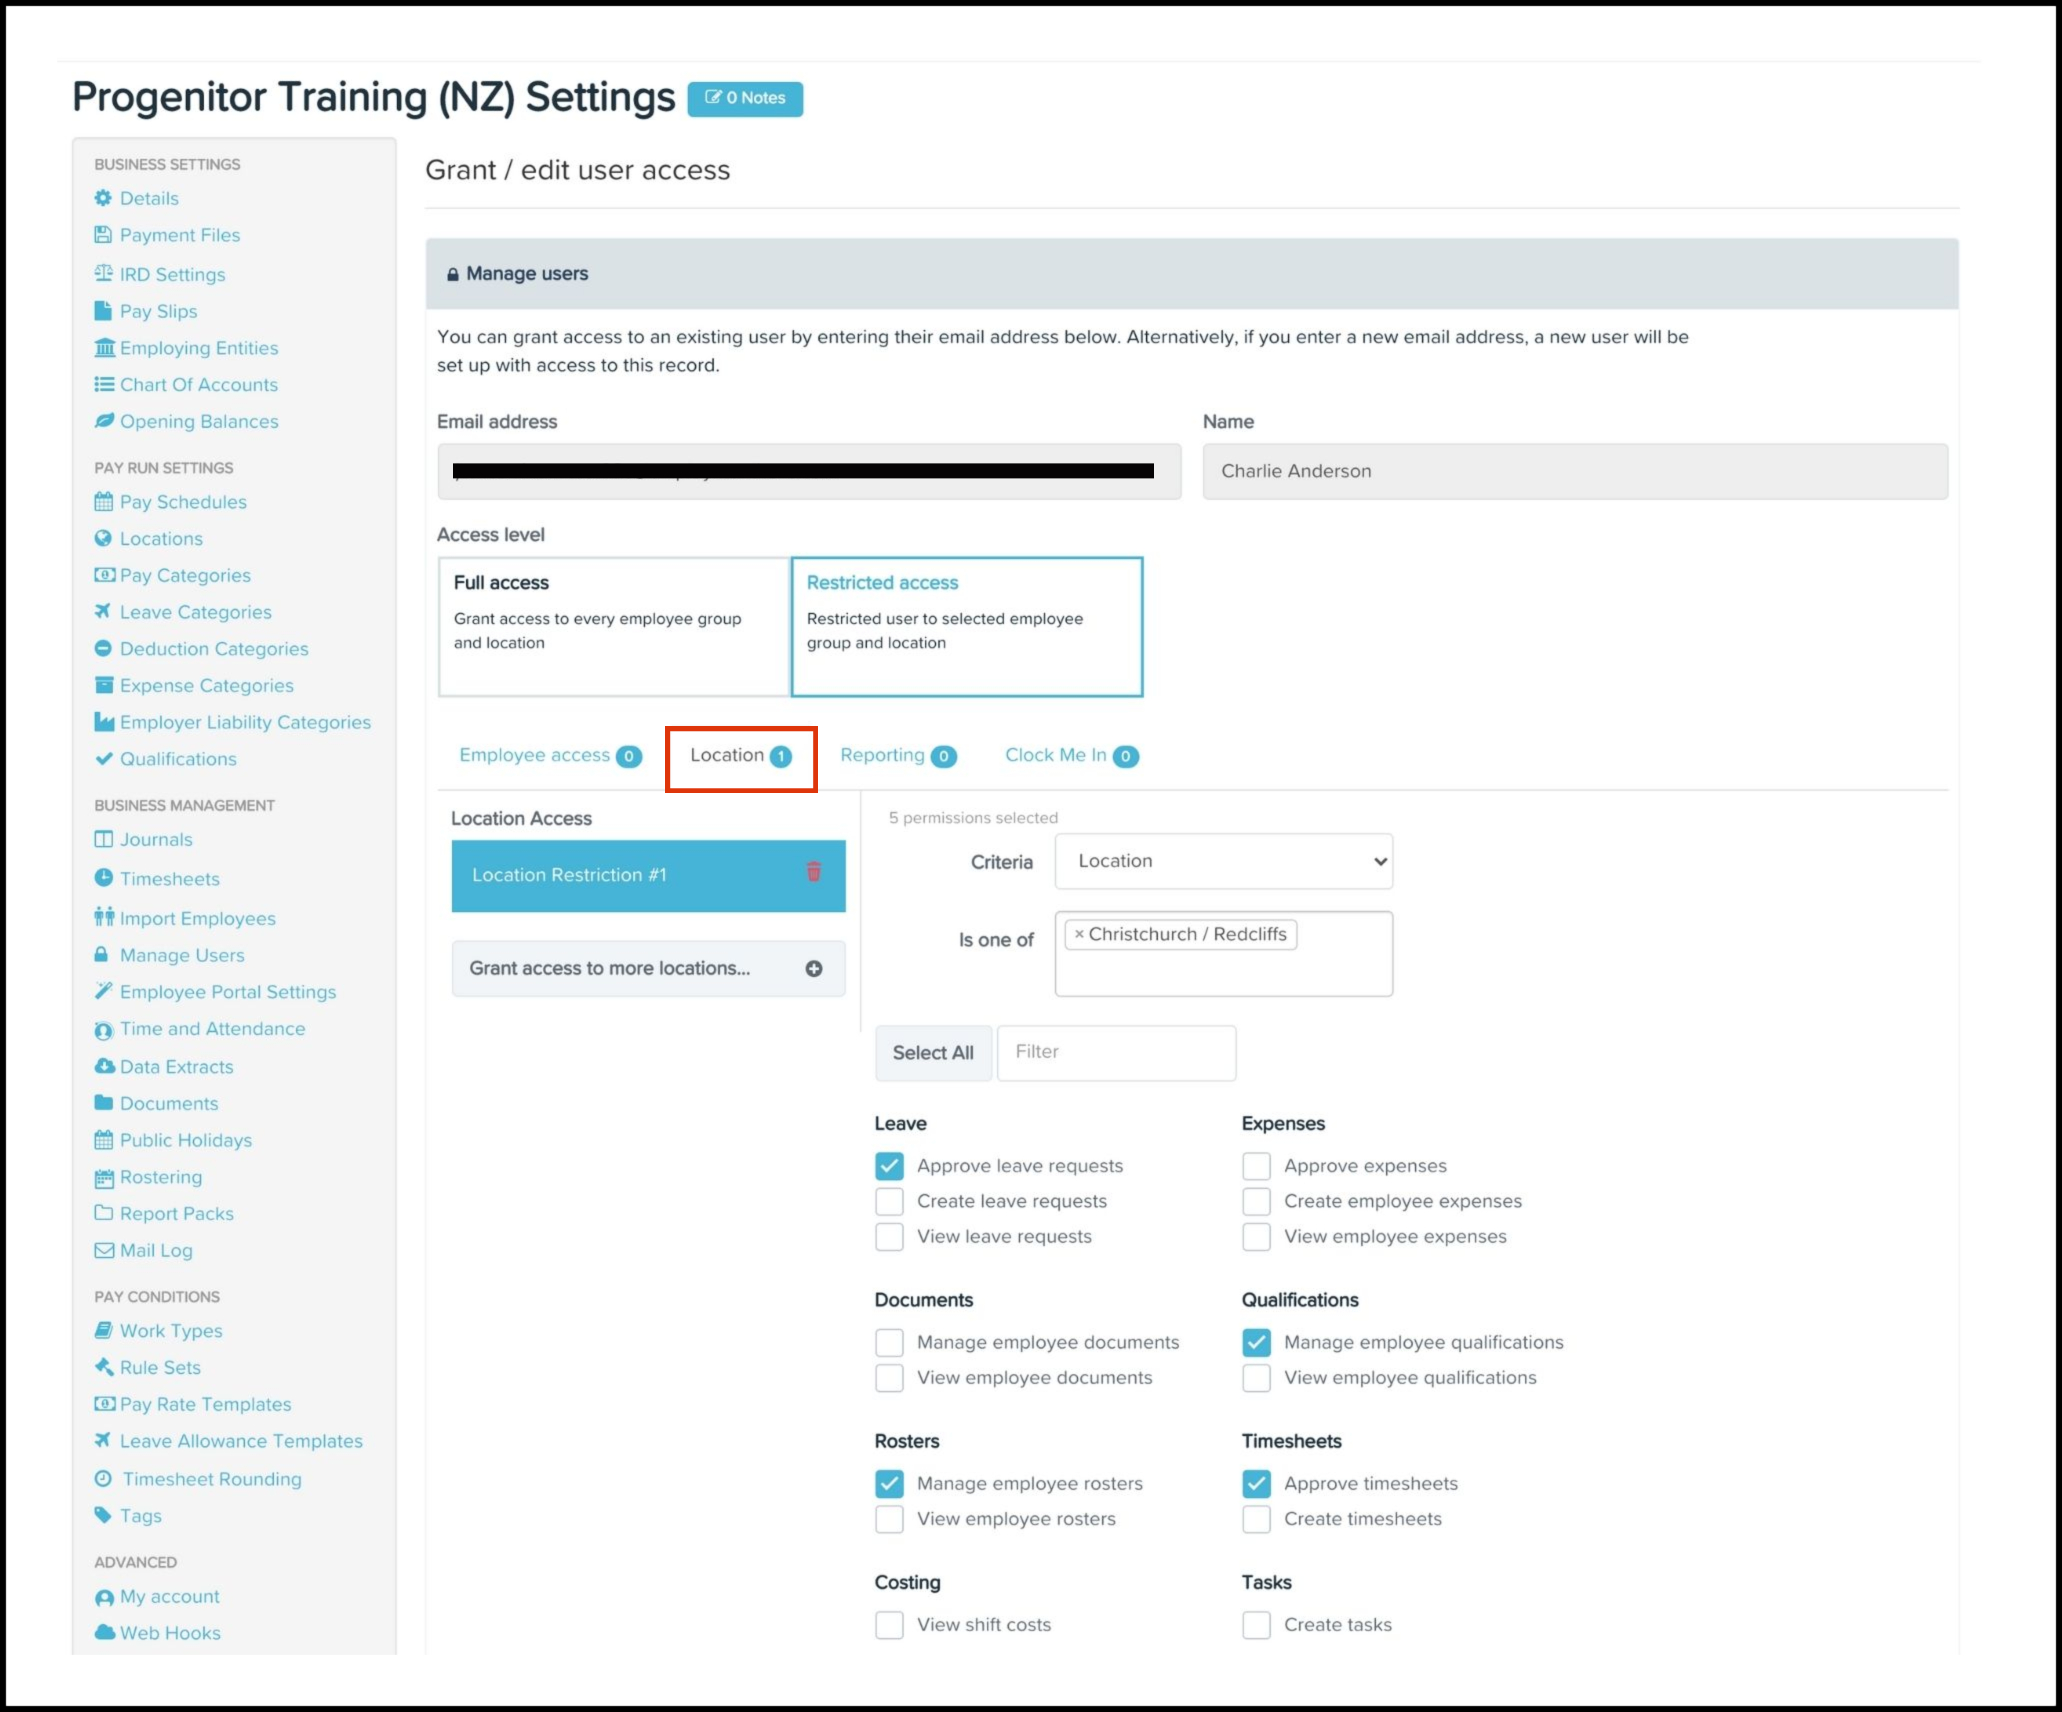Viewport: 2062px width, 1712px height.
Task: Click the plus icon for more locations
Action: tap(814, 968)
